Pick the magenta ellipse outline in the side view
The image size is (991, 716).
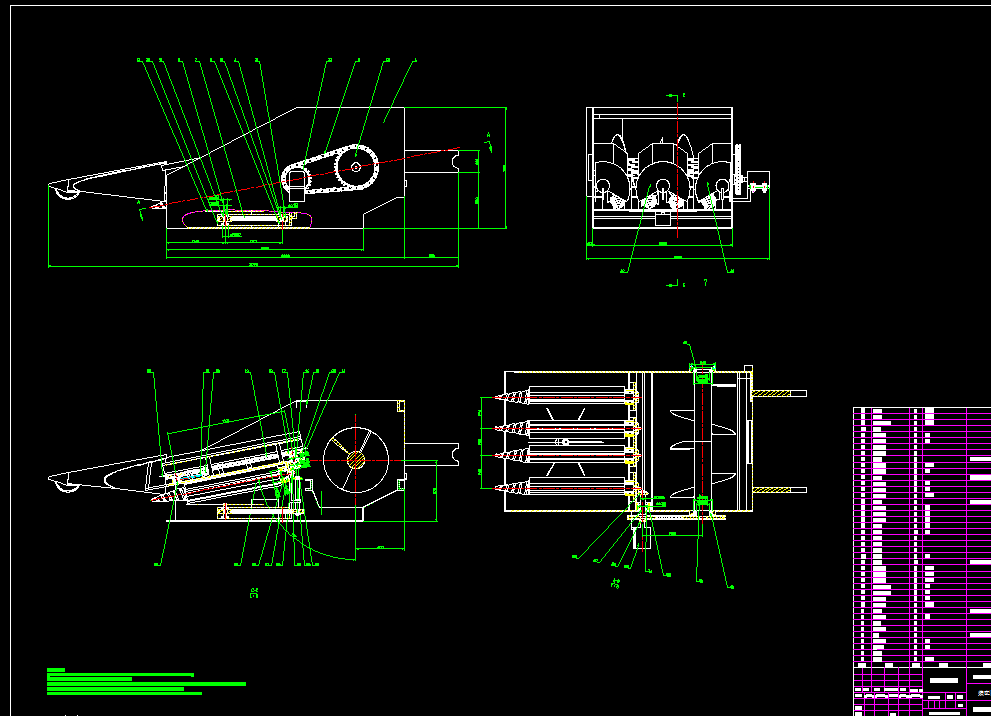click(x=247, y=219)
